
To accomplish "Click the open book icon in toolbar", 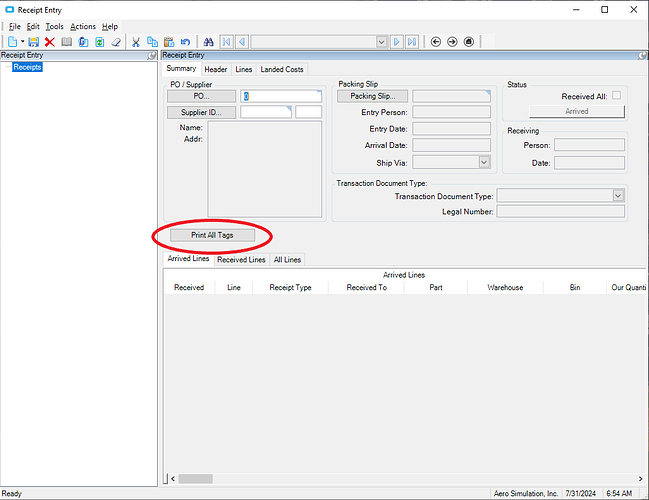I will pos(67,42).
